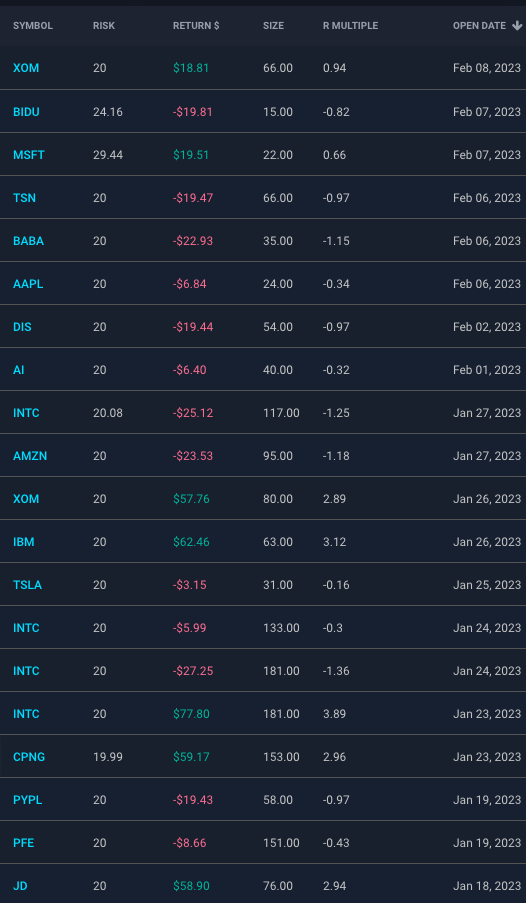Select the Feb 08, 2023 open date
526x903 pixels.
pyautogui.click(x=487, y=68)
